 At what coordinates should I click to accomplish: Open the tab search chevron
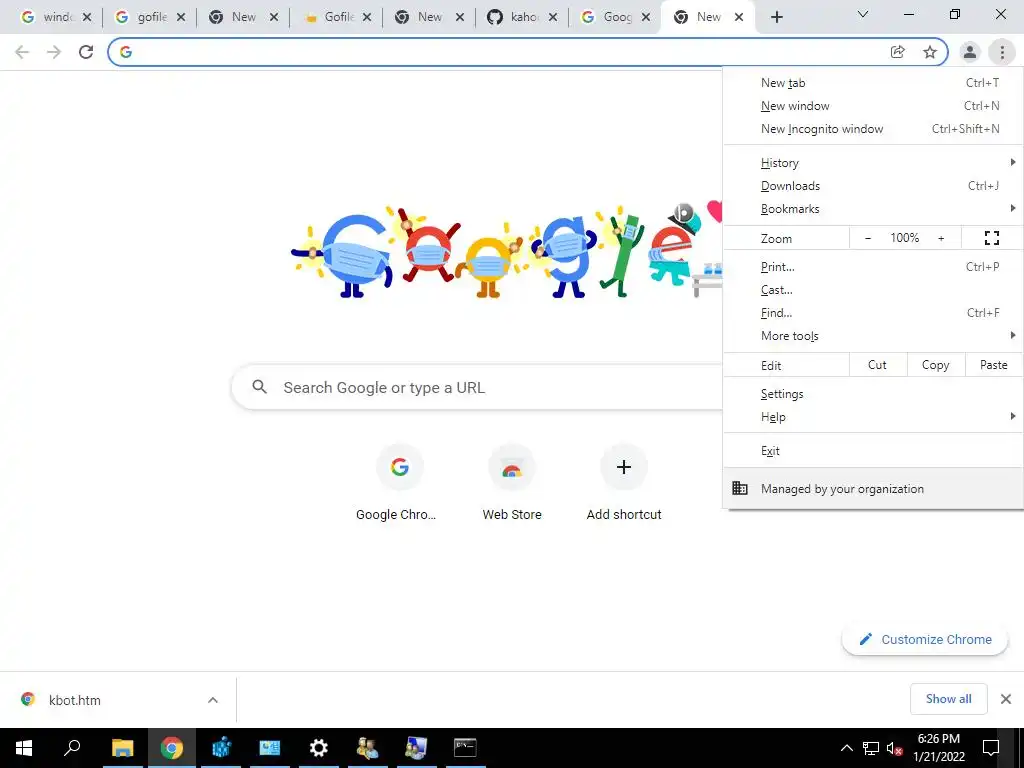[863, 14]
